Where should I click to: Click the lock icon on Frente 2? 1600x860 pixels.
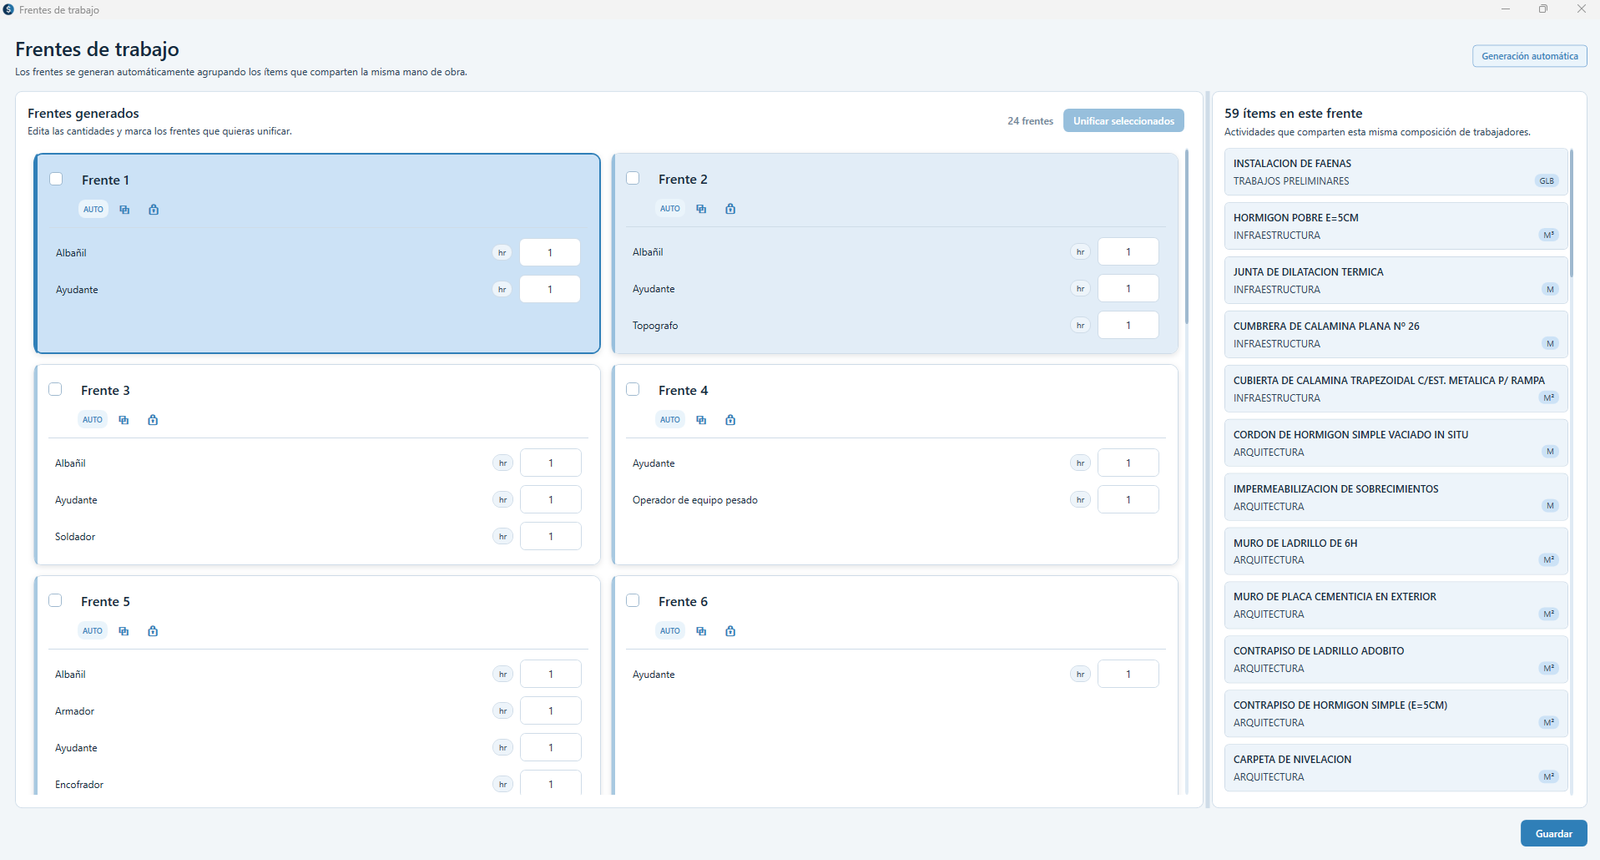[730, 209]
